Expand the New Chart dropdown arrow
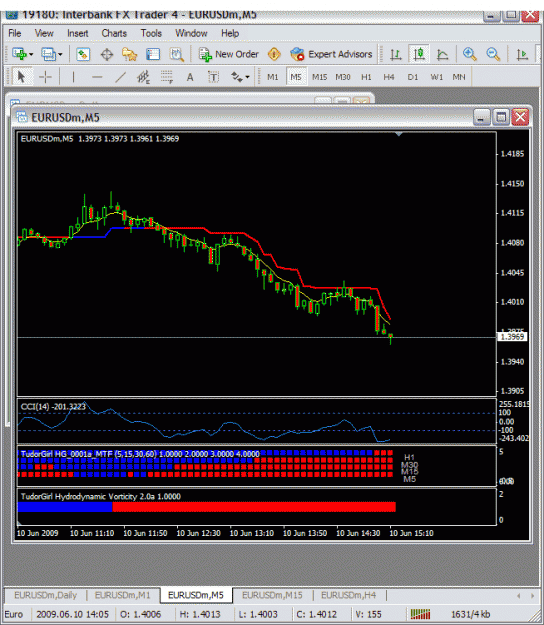The height and width of the screenshot is (625, 544). [31, 54]
